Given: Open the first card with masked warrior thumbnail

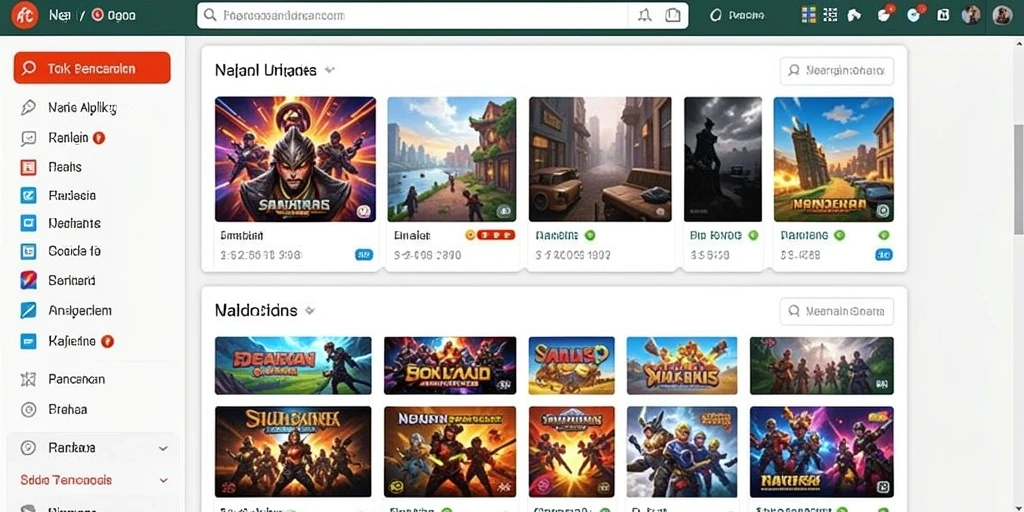Looking at the screenshot, I should (x=295, y=159).
